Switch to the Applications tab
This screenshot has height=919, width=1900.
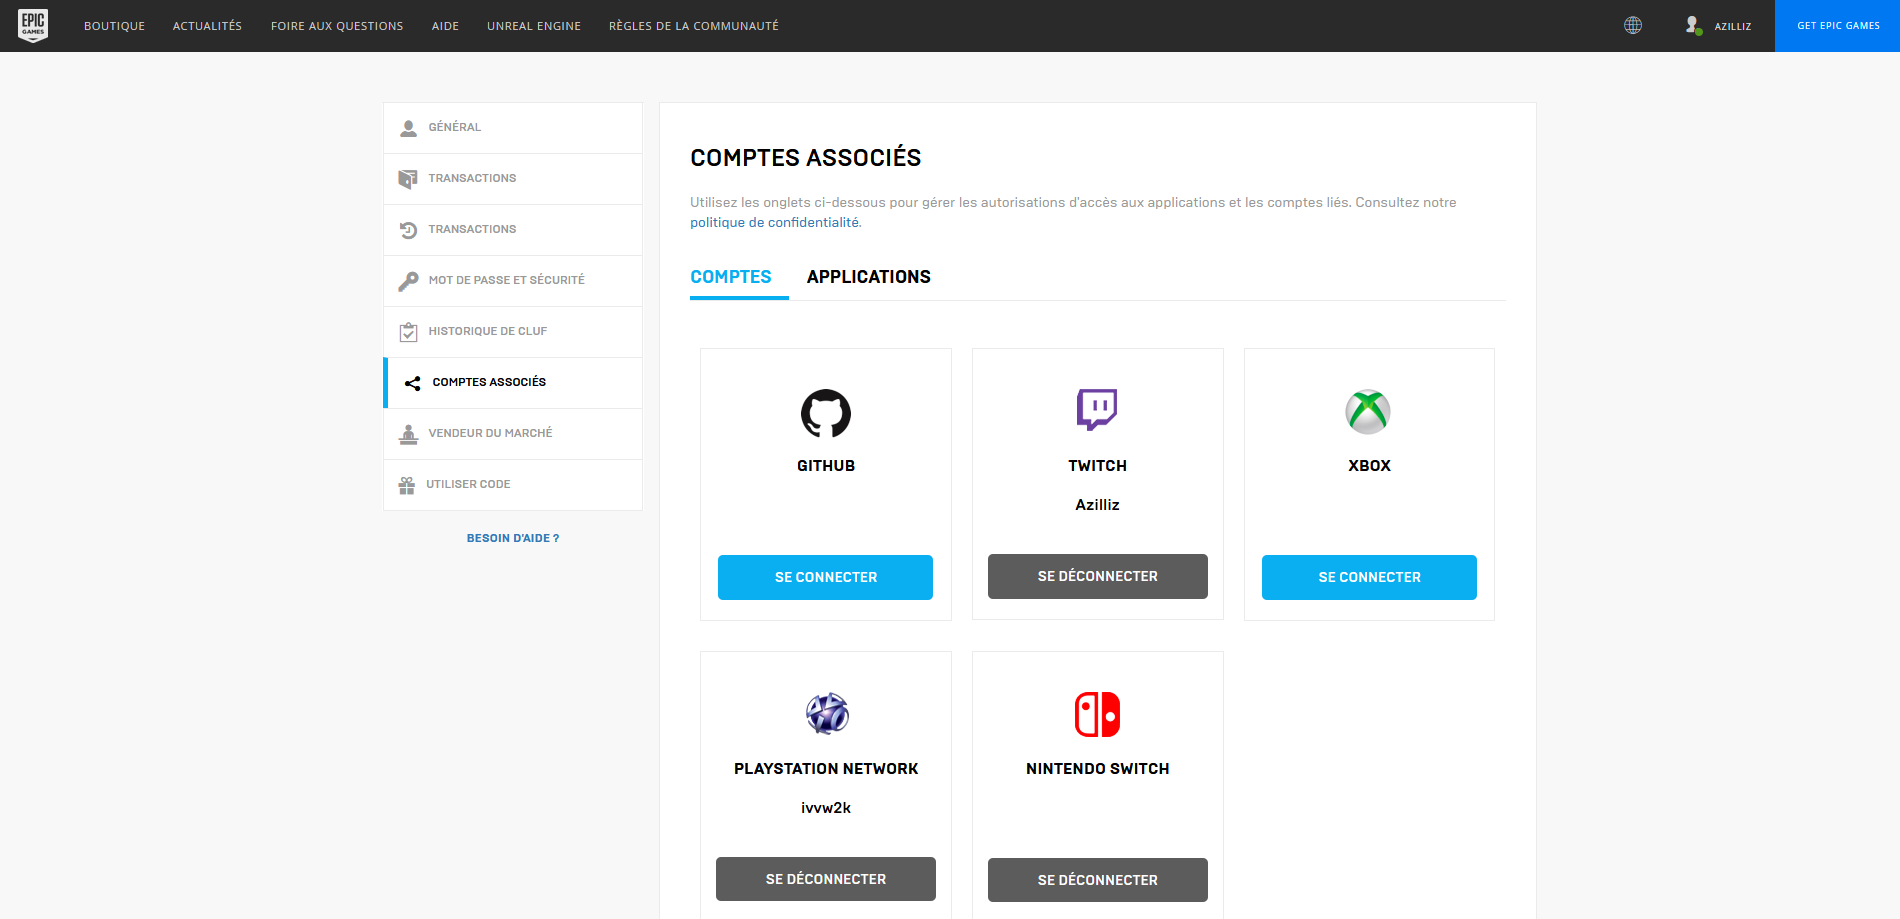tap(869, 277)
